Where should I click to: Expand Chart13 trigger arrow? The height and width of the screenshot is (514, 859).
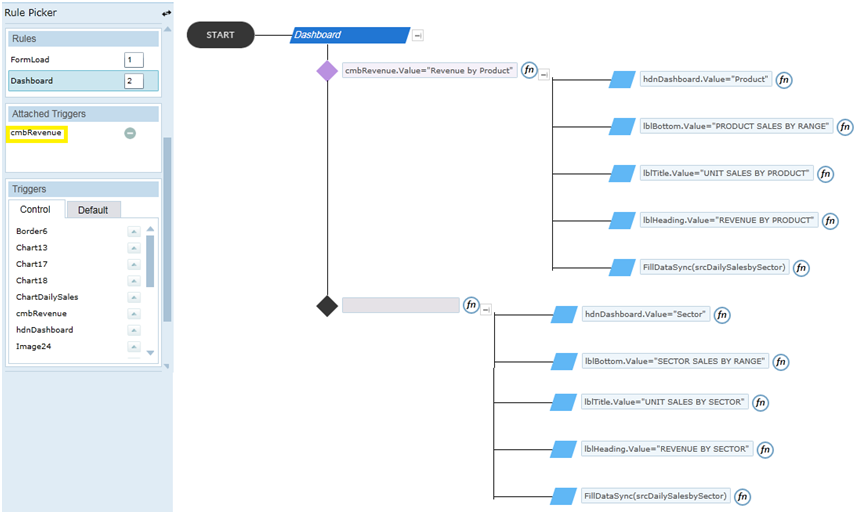pos(134,248)
